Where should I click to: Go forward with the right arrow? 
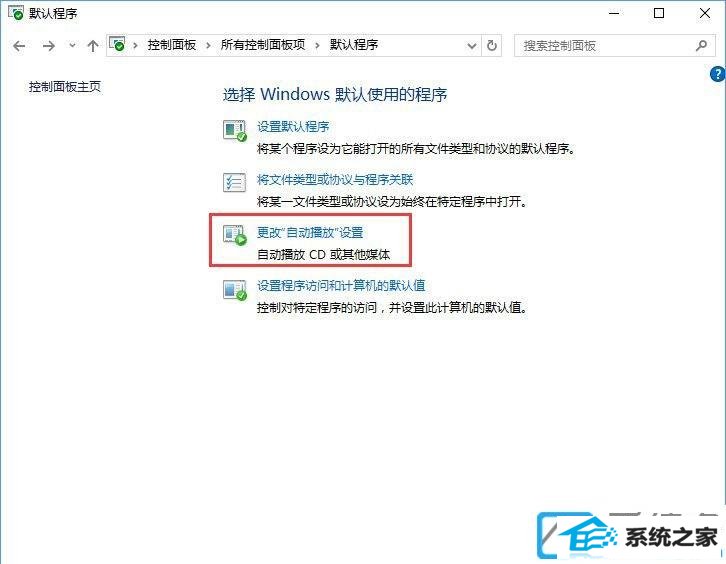[x=49, y=46]
